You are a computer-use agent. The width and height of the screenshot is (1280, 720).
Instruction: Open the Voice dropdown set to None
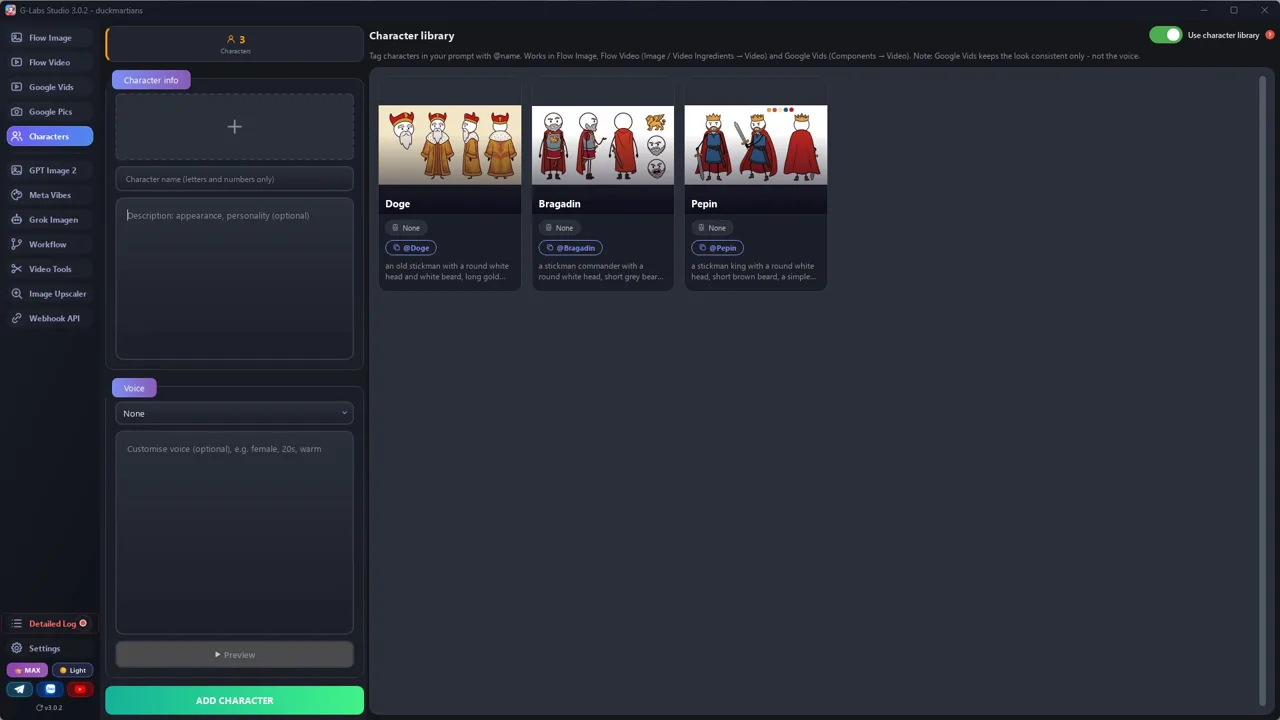234,413
